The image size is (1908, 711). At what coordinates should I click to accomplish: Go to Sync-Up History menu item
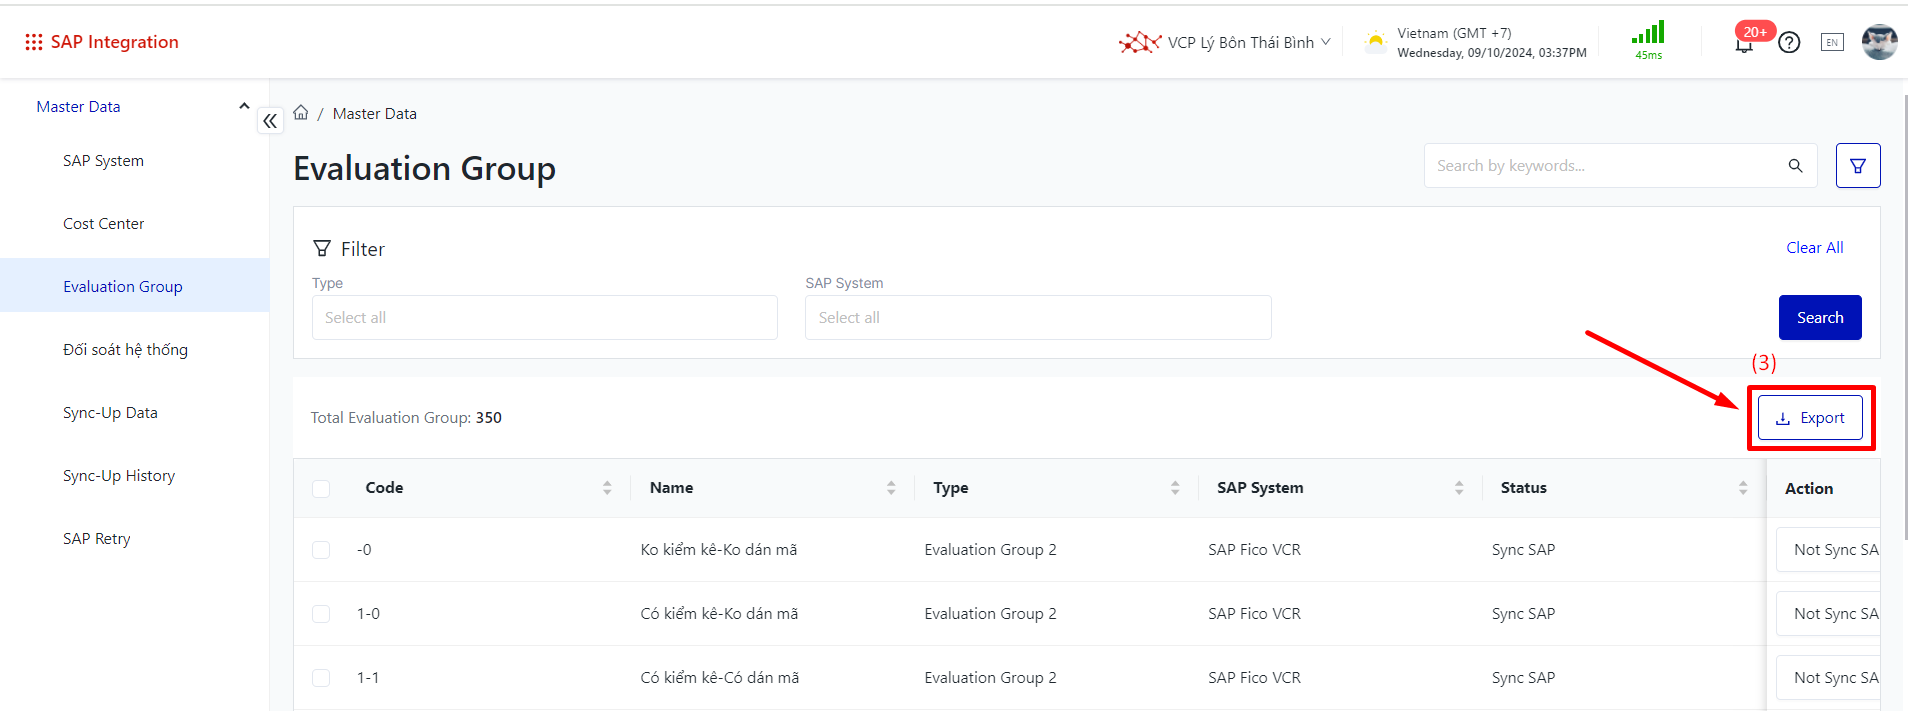pos(119,476)
